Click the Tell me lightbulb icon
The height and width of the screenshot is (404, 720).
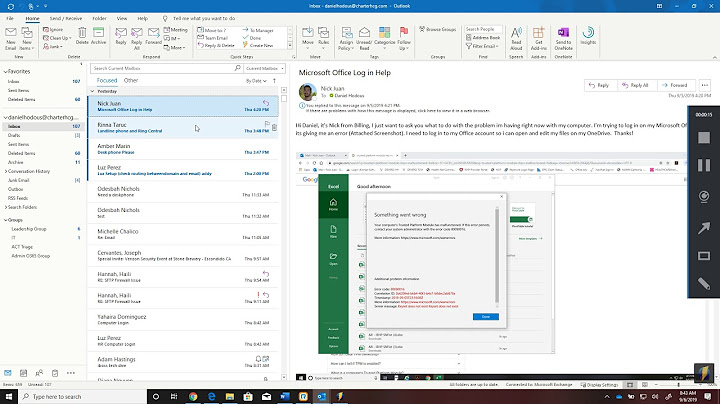pyautogui.click(x=165, y=18)
